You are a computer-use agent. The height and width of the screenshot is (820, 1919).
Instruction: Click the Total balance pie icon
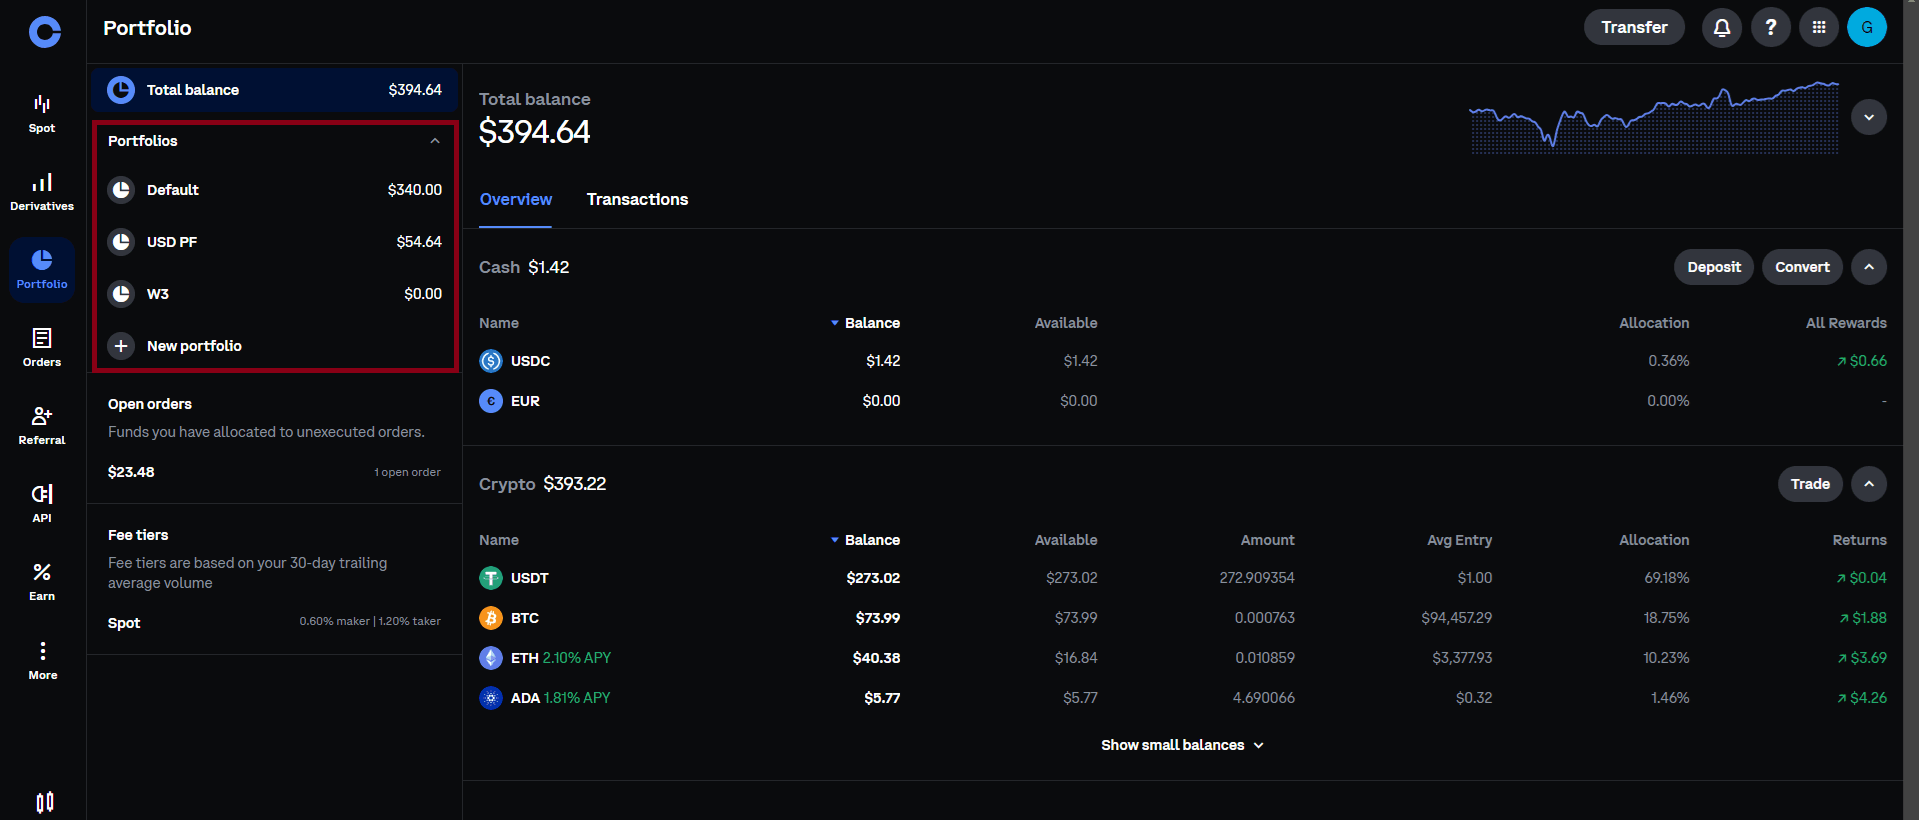pyautogui.click(x=121, y=90)
